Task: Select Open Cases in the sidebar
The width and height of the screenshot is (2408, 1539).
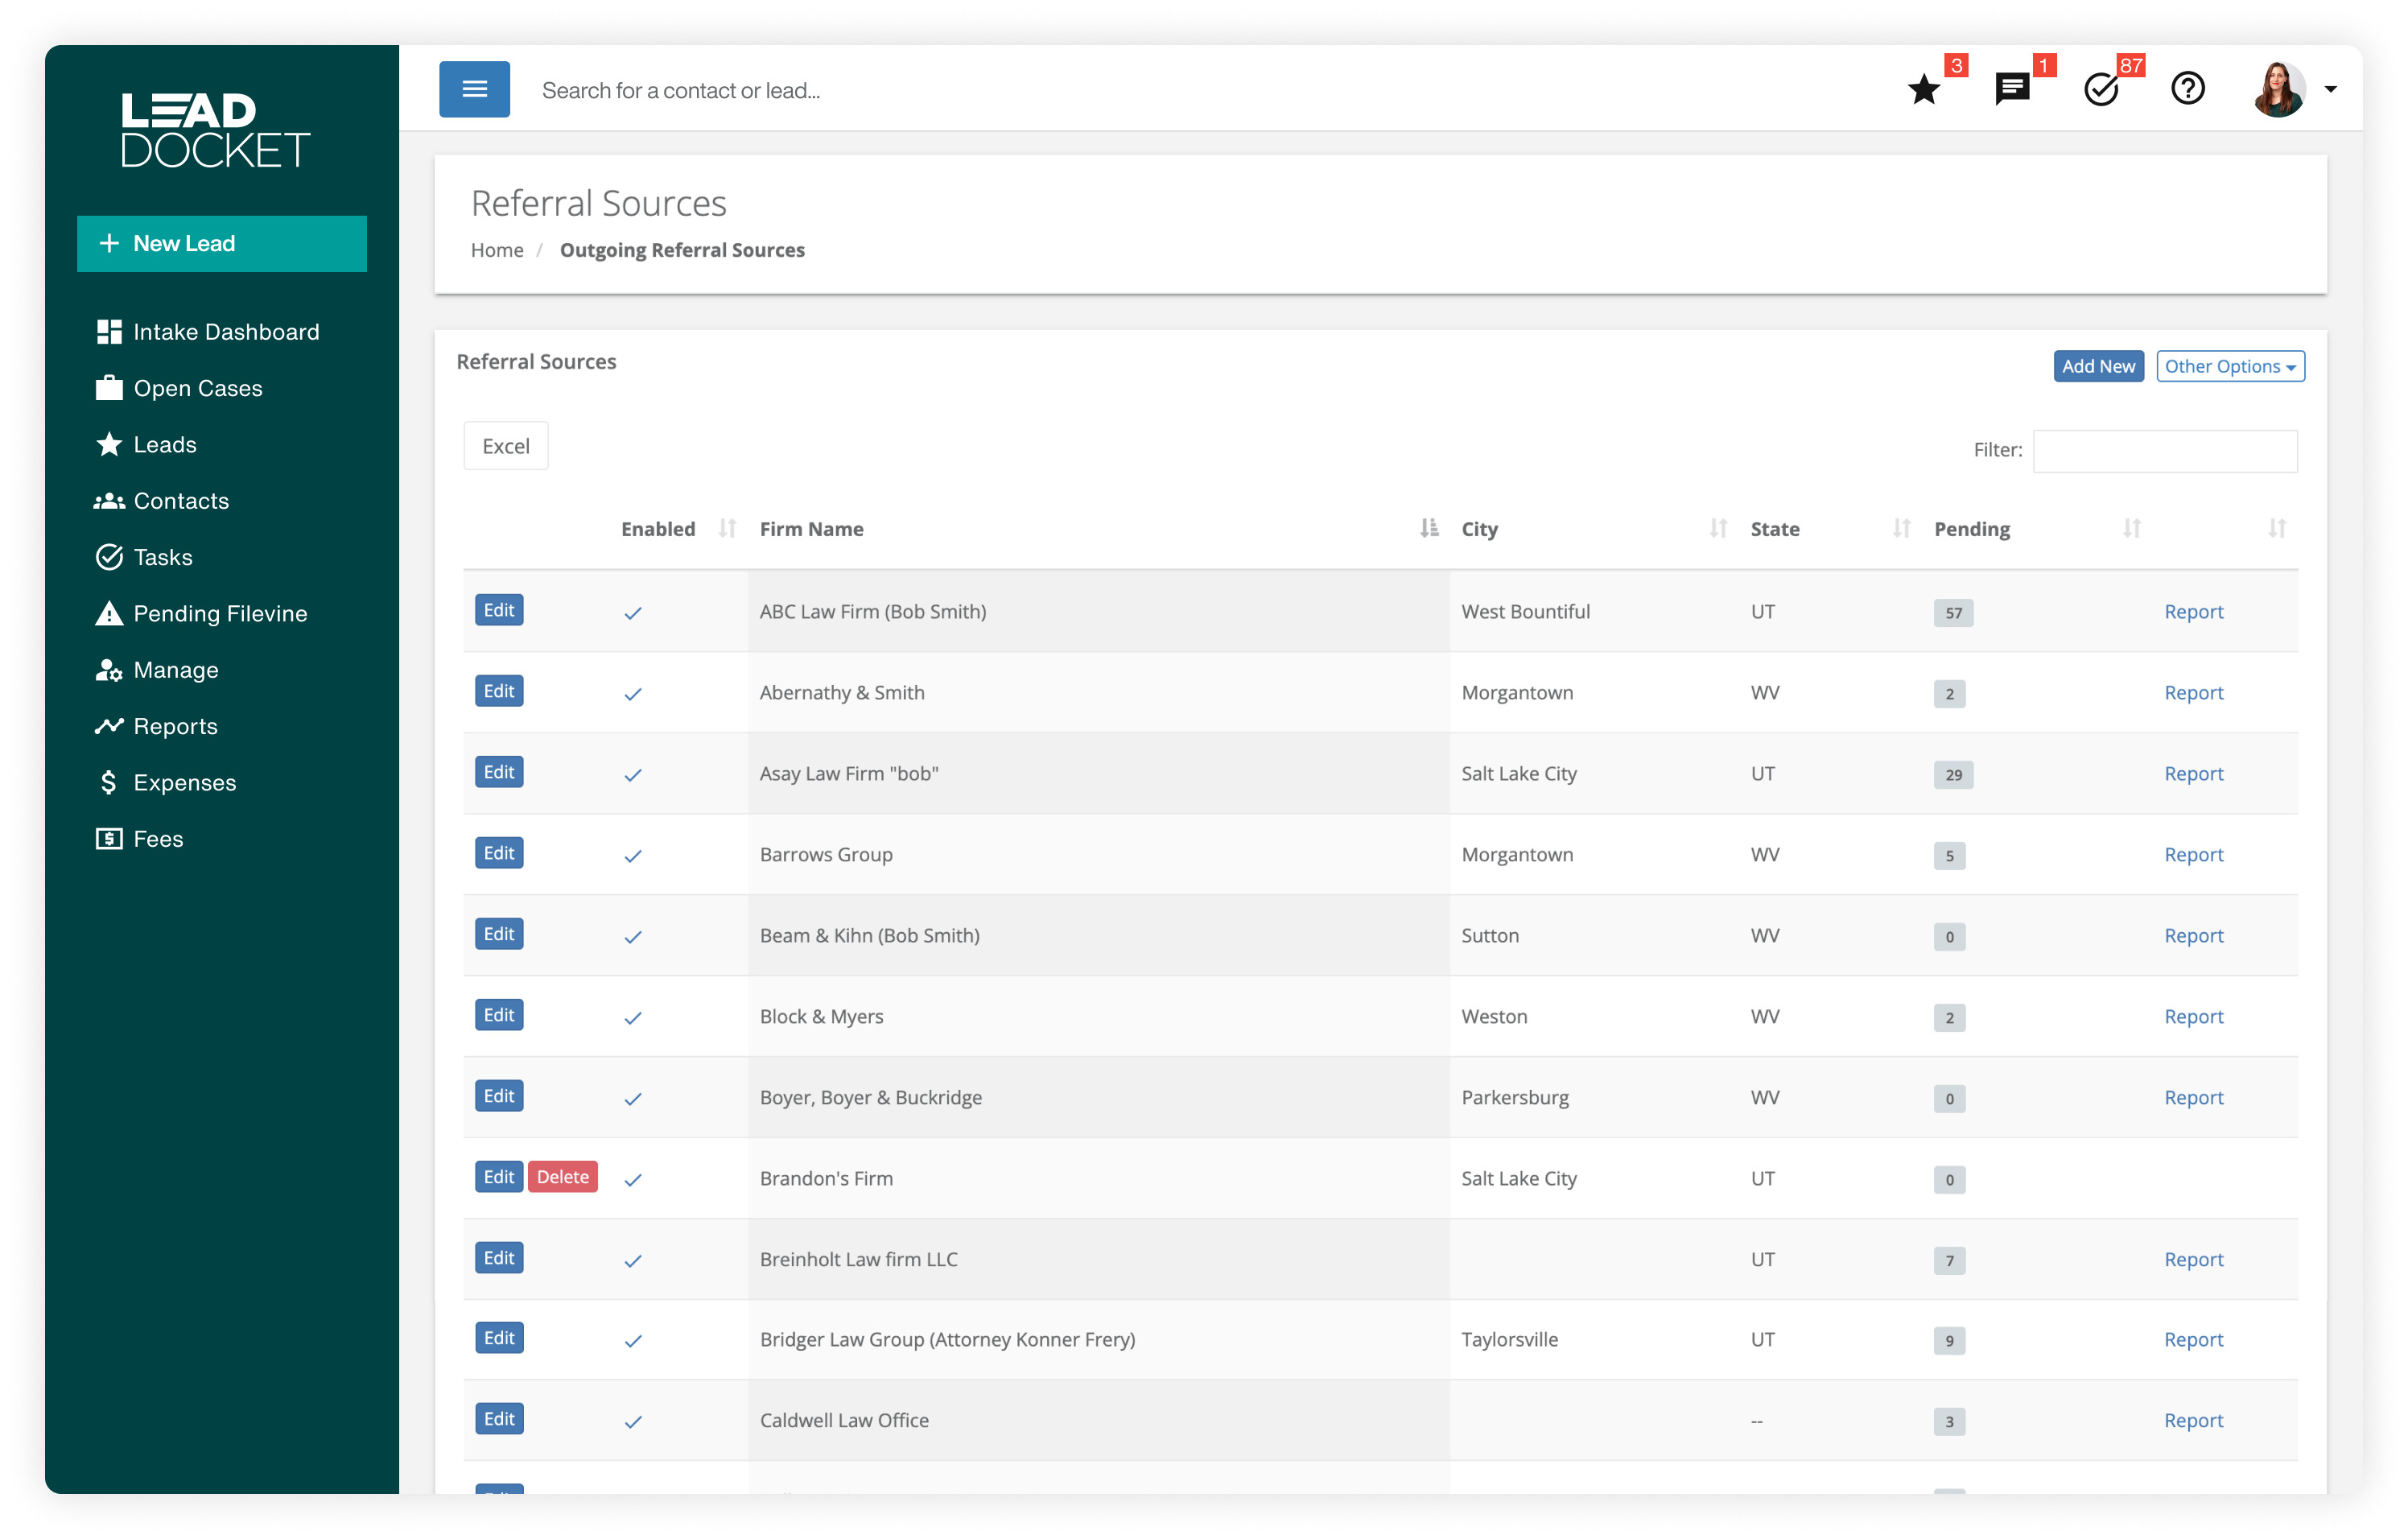Action: coord(197,388)
